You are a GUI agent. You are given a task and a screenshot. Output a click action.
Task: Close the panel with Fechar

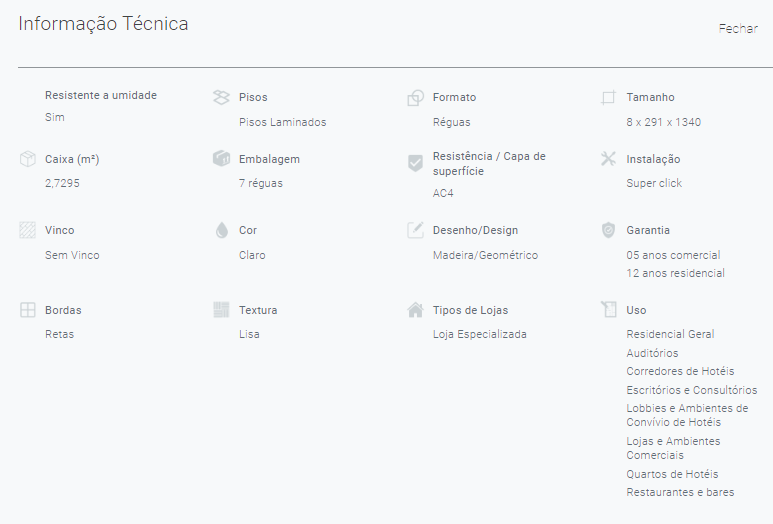pos(738,29)
